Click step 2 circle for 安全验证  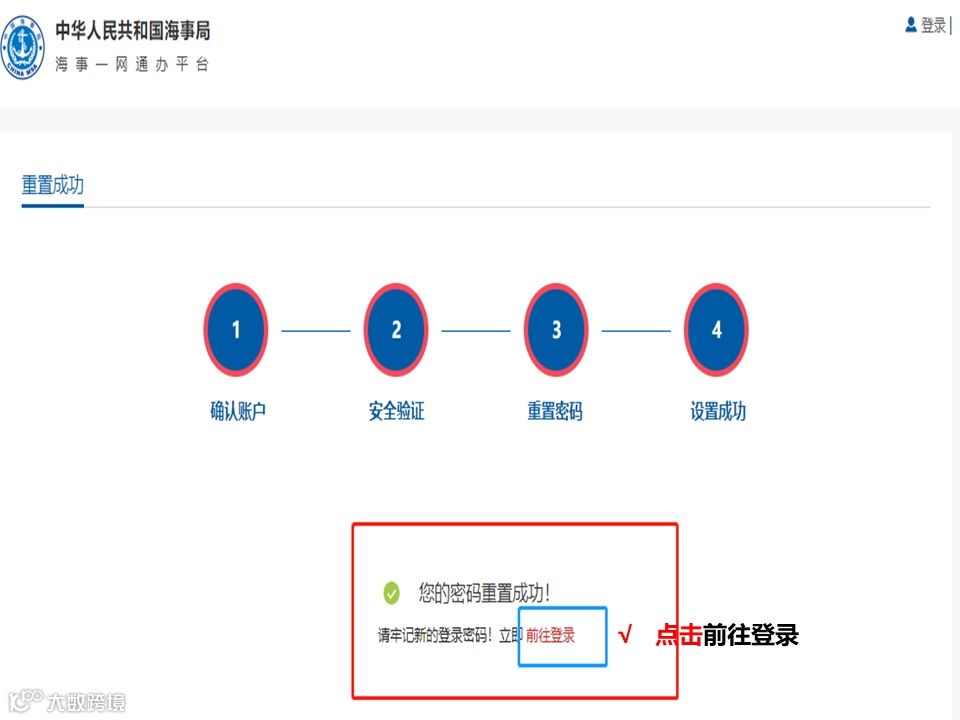coord(396,330)
